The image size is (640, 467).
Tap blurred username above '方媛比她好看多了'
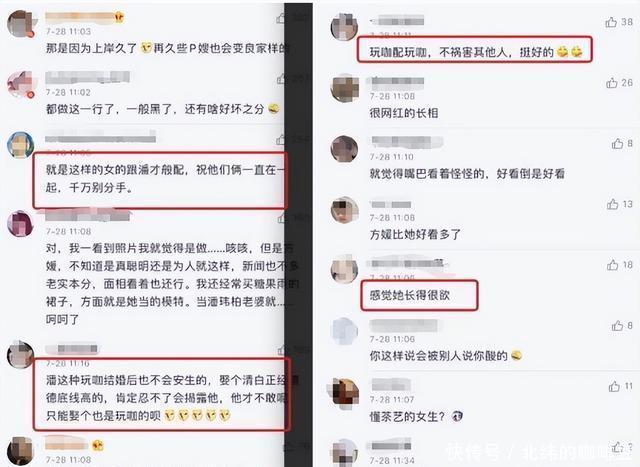(391, 205)
